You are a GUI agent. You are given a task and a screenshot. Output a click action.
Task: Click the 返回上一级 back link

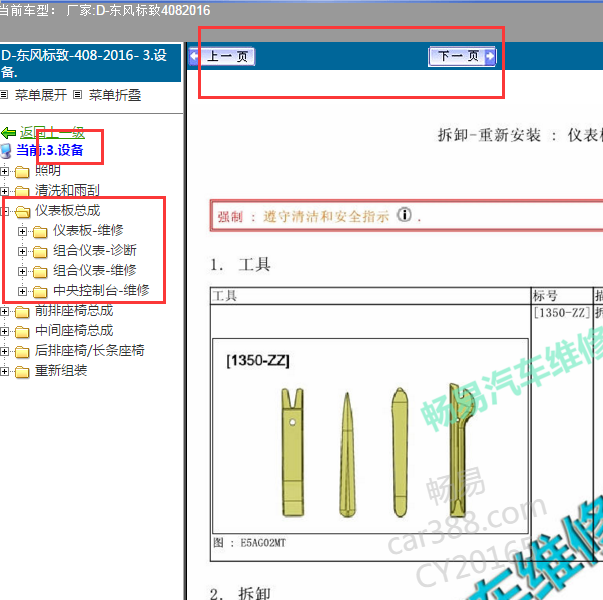tap(52, 133)
